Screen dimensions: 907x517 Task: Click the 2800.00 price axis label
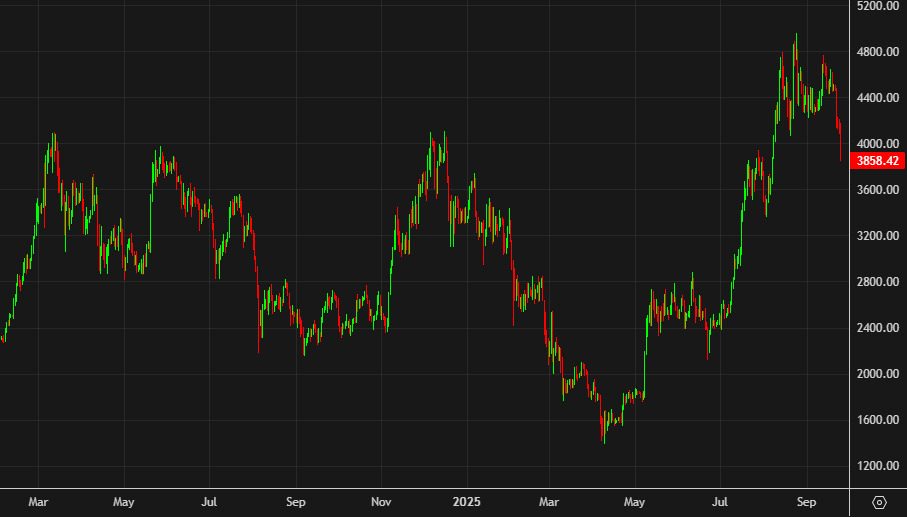tap(878, 282)
